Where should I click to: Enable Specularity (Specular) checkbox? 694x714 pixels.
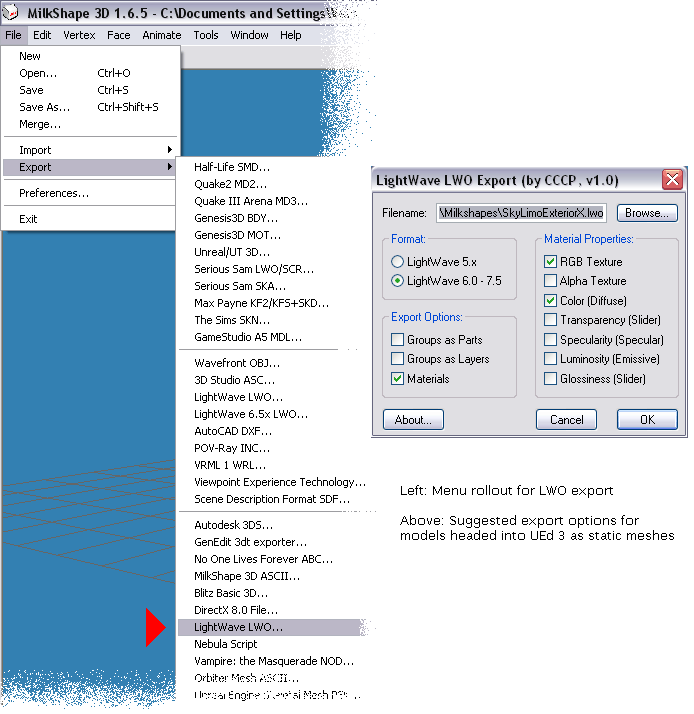(550, 340)
